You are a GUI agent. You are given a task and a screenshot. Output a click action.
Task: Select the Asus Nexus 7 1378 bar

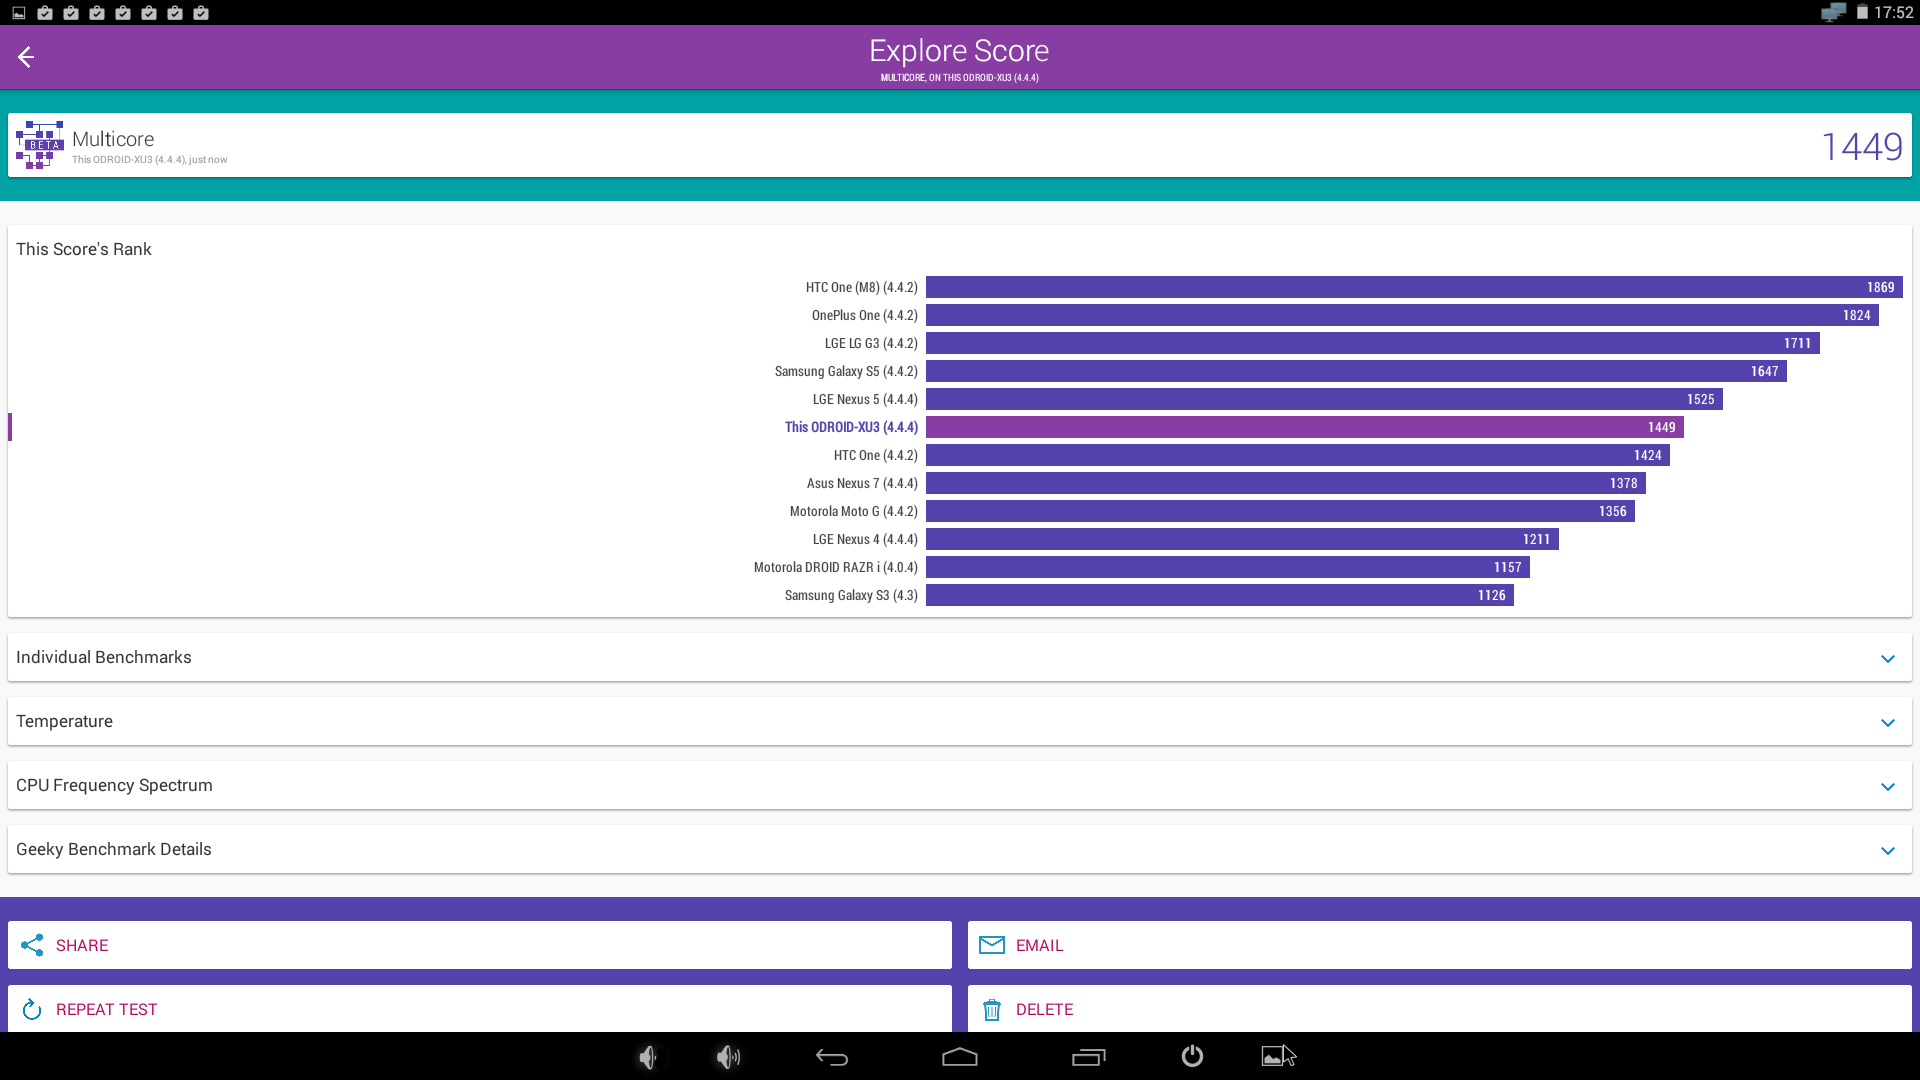pyautogui.click(x=1286, y=483)
